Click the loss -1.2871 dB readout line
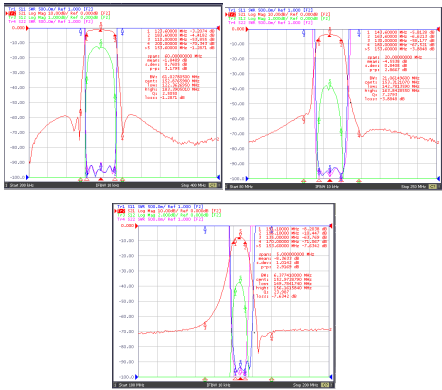This screenshot has height=390, width=442. point(165,98)
